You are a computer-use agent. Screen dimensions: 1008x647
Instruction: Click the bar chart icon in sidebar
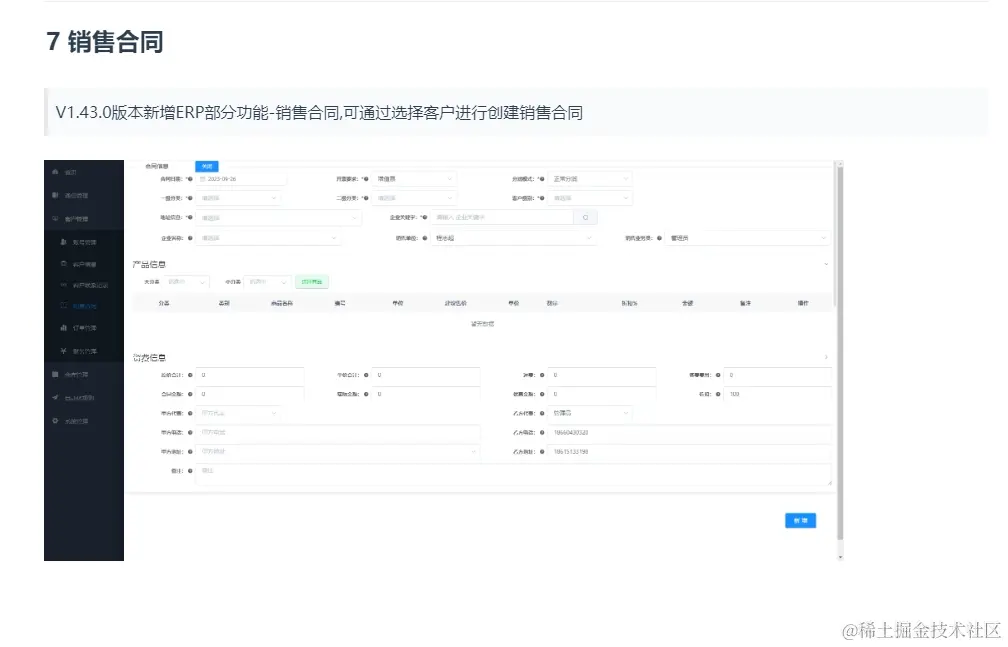63,327
